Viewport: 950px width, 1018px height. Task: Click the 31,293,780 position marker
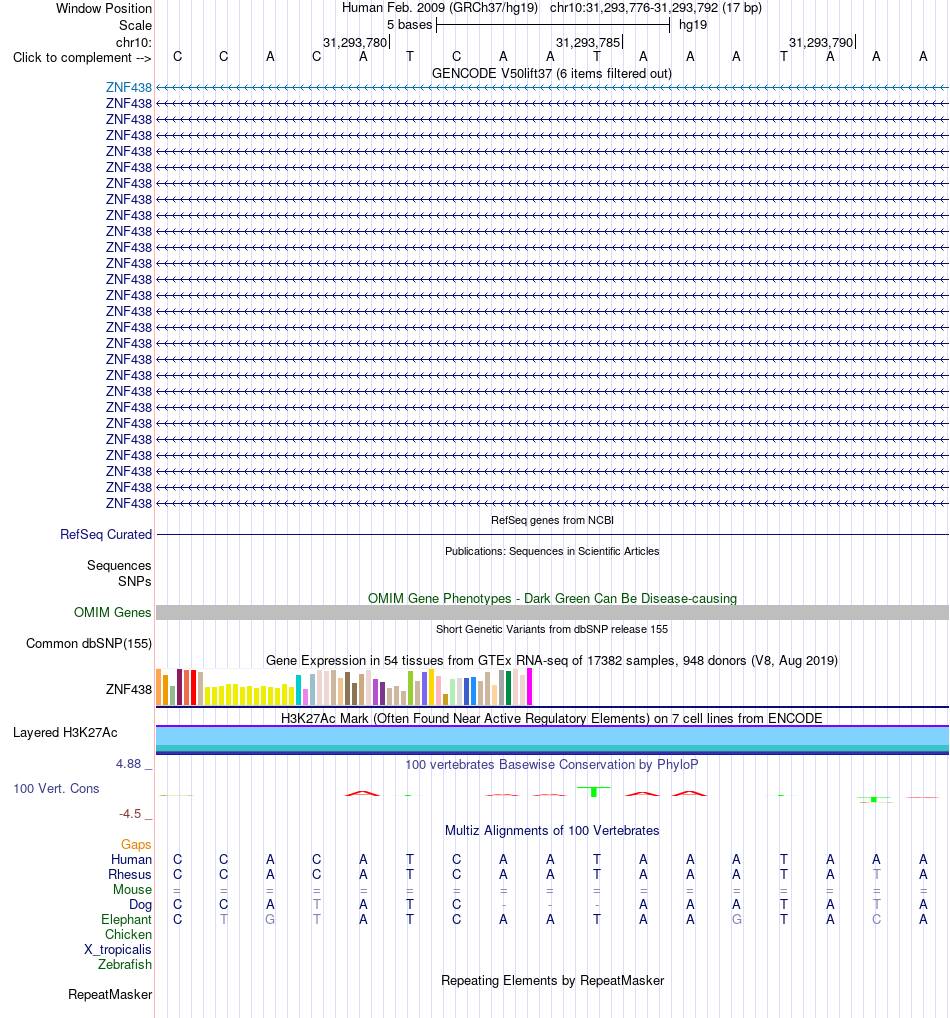[355, 43]
